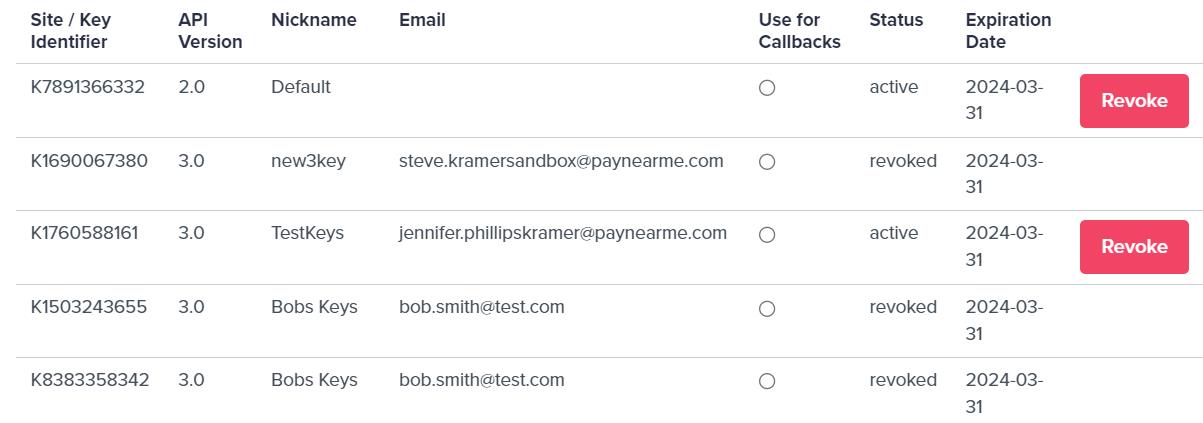Click the Use for Callbacks header

tap(799, 31)
